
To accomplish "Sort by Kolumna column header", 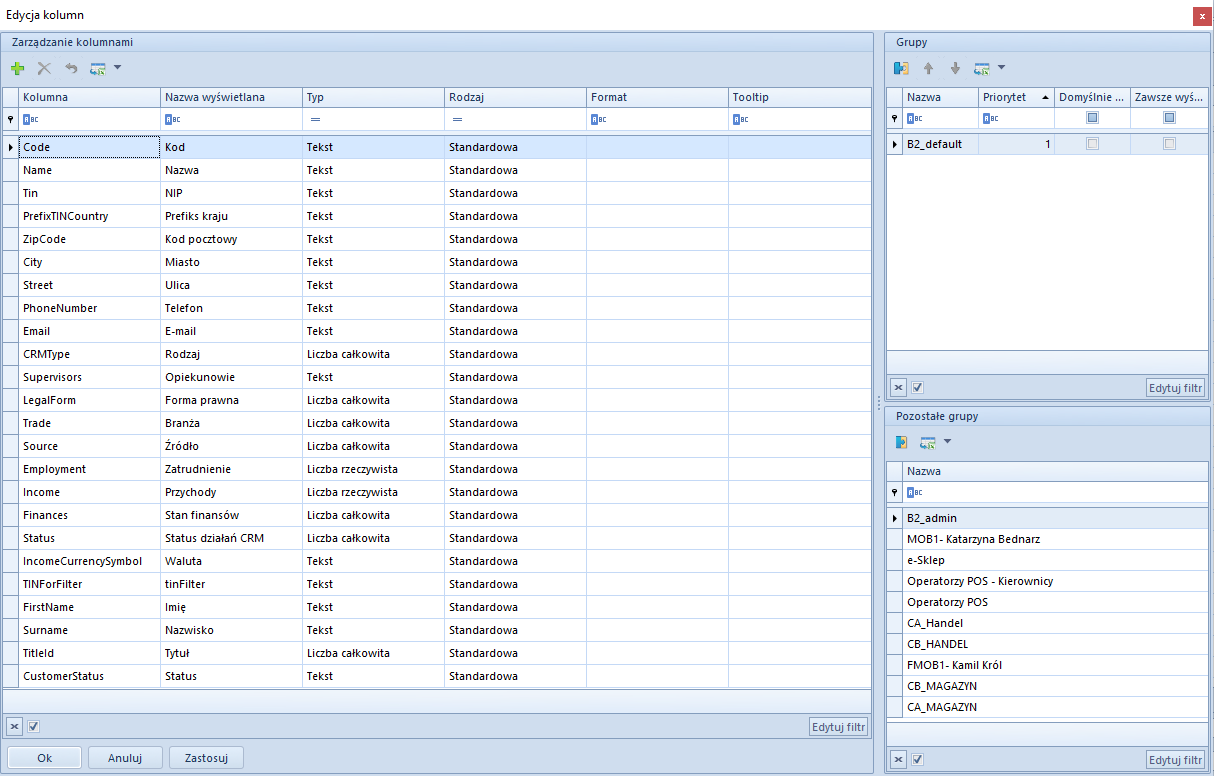I will [x=89, y=97].
